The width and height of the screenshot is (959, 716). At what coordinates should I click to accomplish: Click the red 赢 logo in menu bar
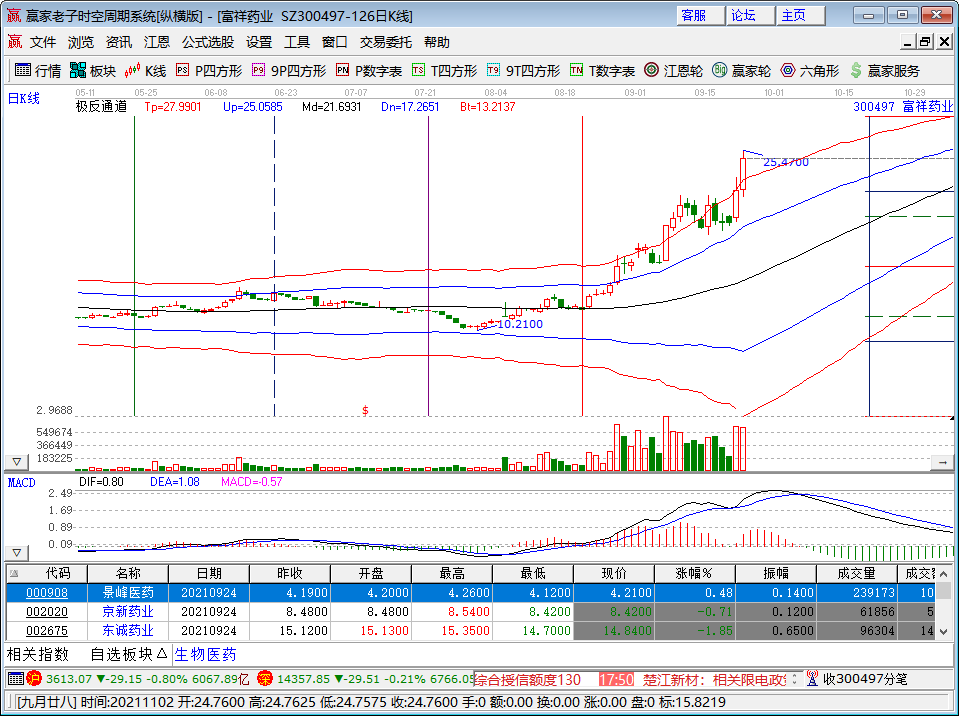click(x=15, y=42)
